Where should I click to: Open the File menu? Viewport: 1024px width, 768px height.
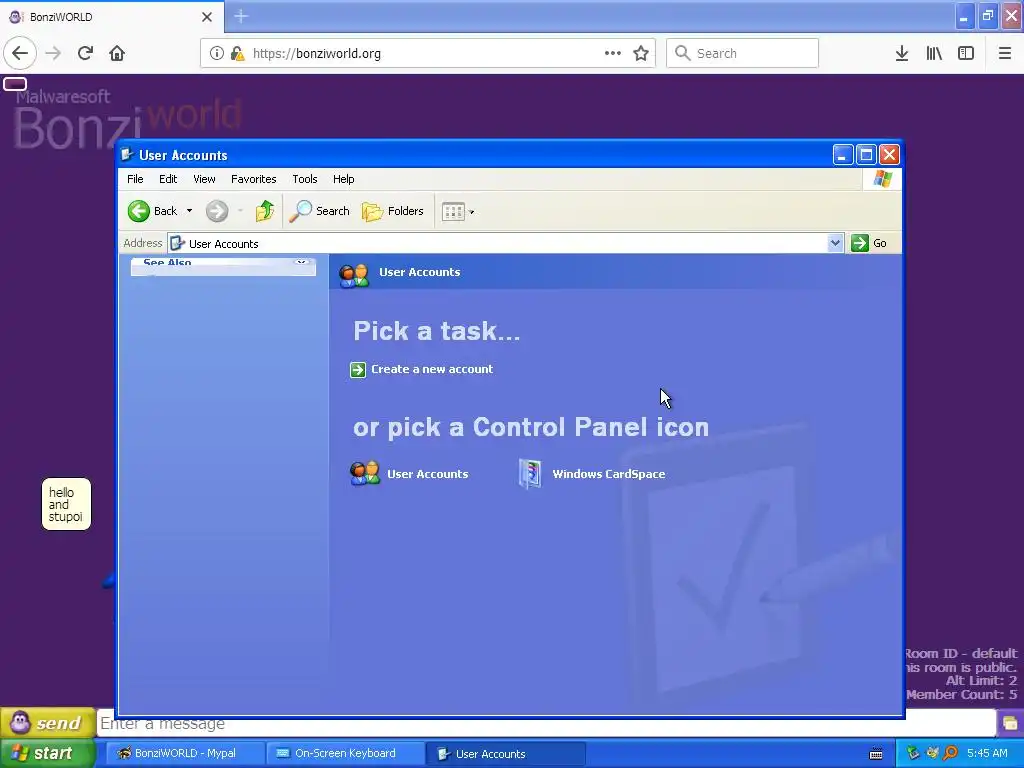coord(135,179)
